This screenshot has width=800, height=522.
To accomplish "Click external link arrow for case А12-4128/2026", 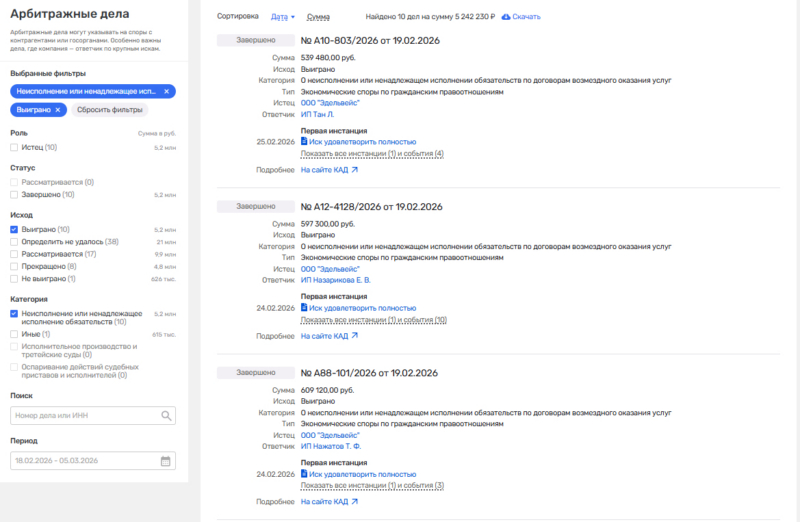I will point(354,336).
